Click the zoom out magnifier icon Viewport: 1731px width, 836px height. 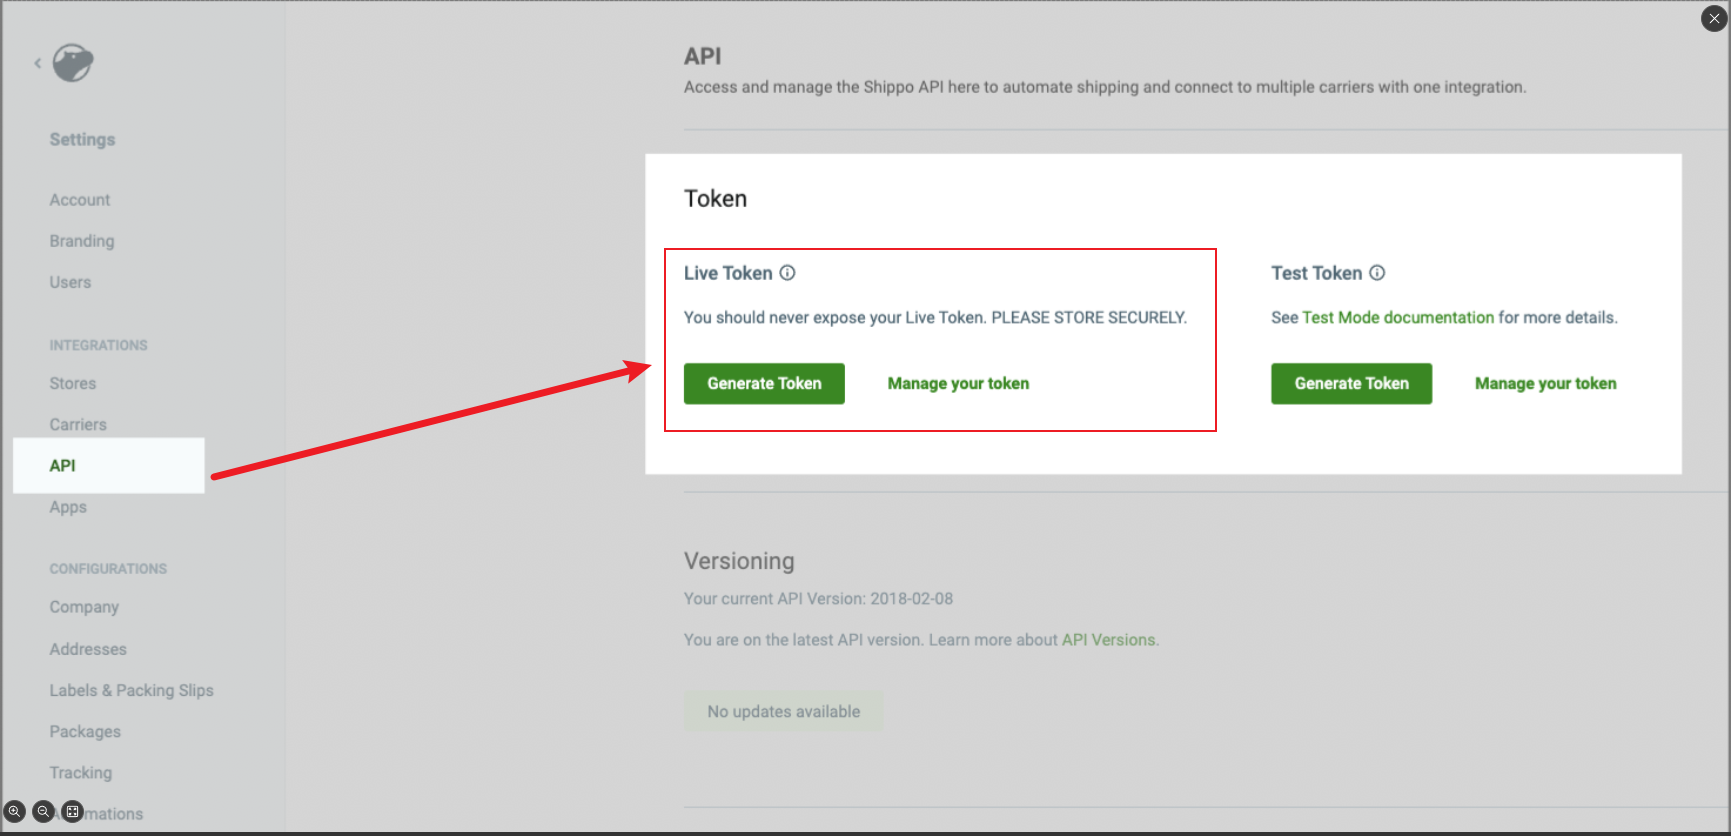tap(43, 812)
